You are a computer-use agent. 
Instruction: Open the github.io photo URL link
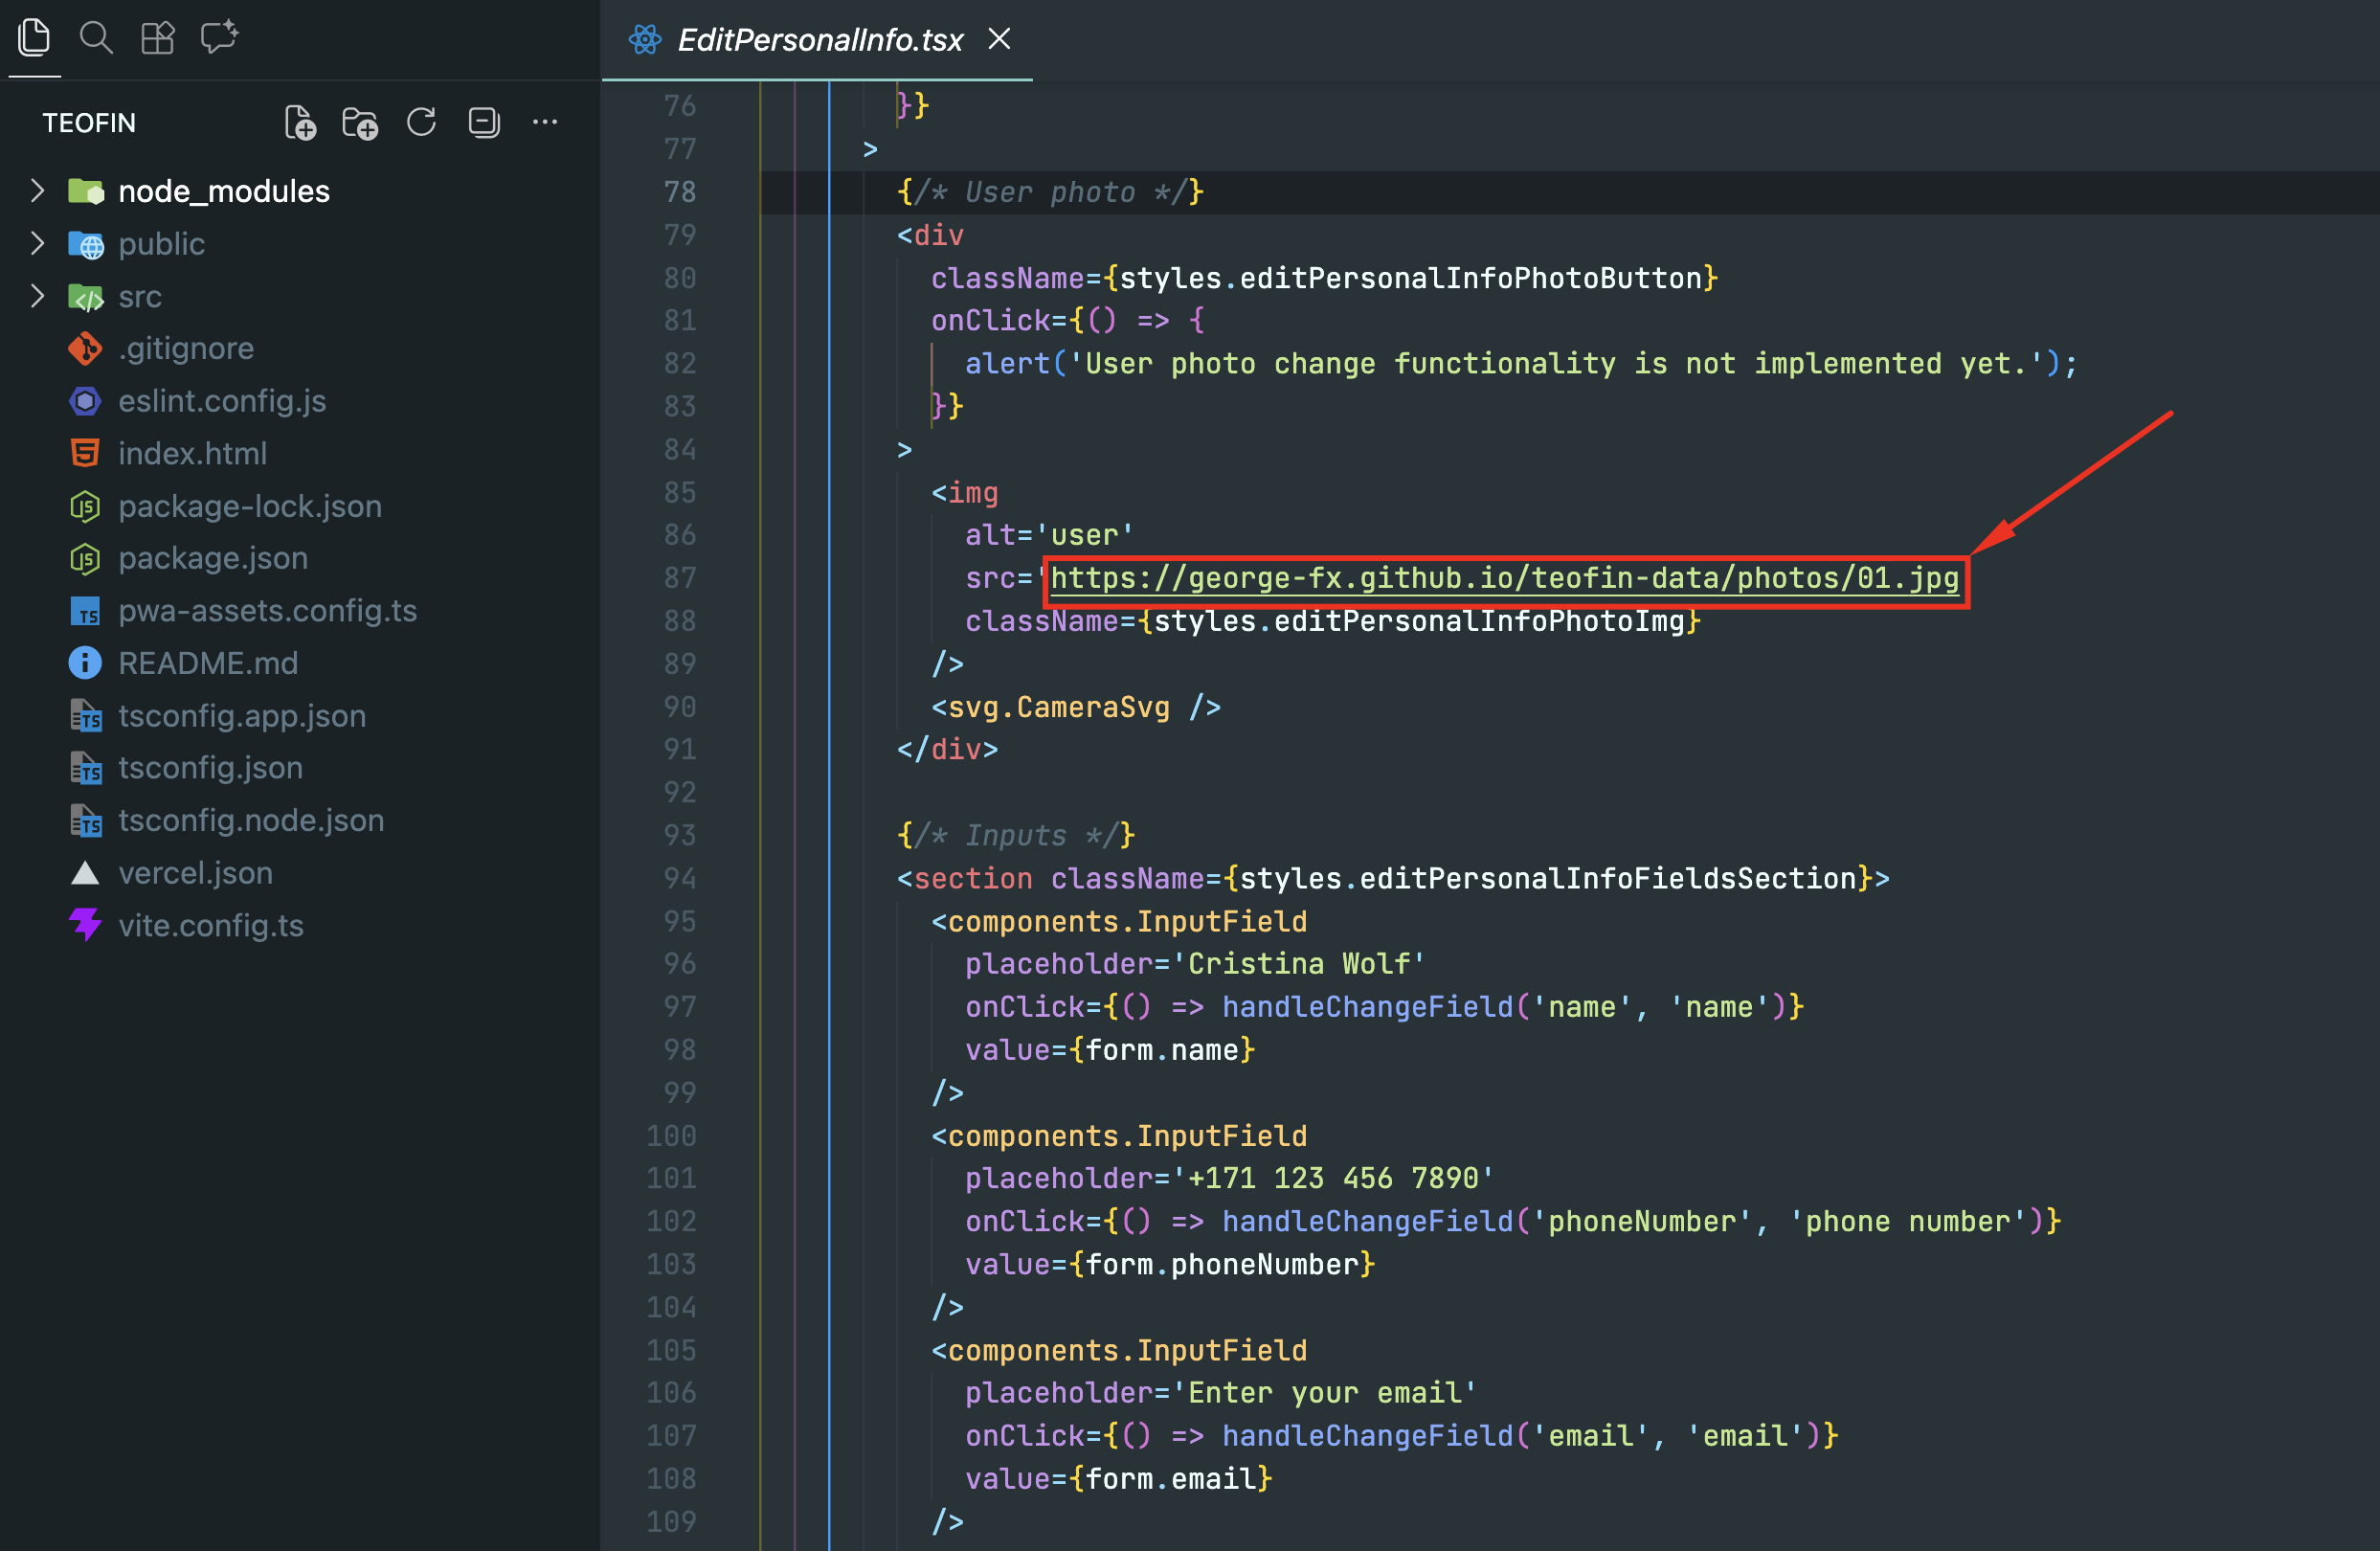1503,579
